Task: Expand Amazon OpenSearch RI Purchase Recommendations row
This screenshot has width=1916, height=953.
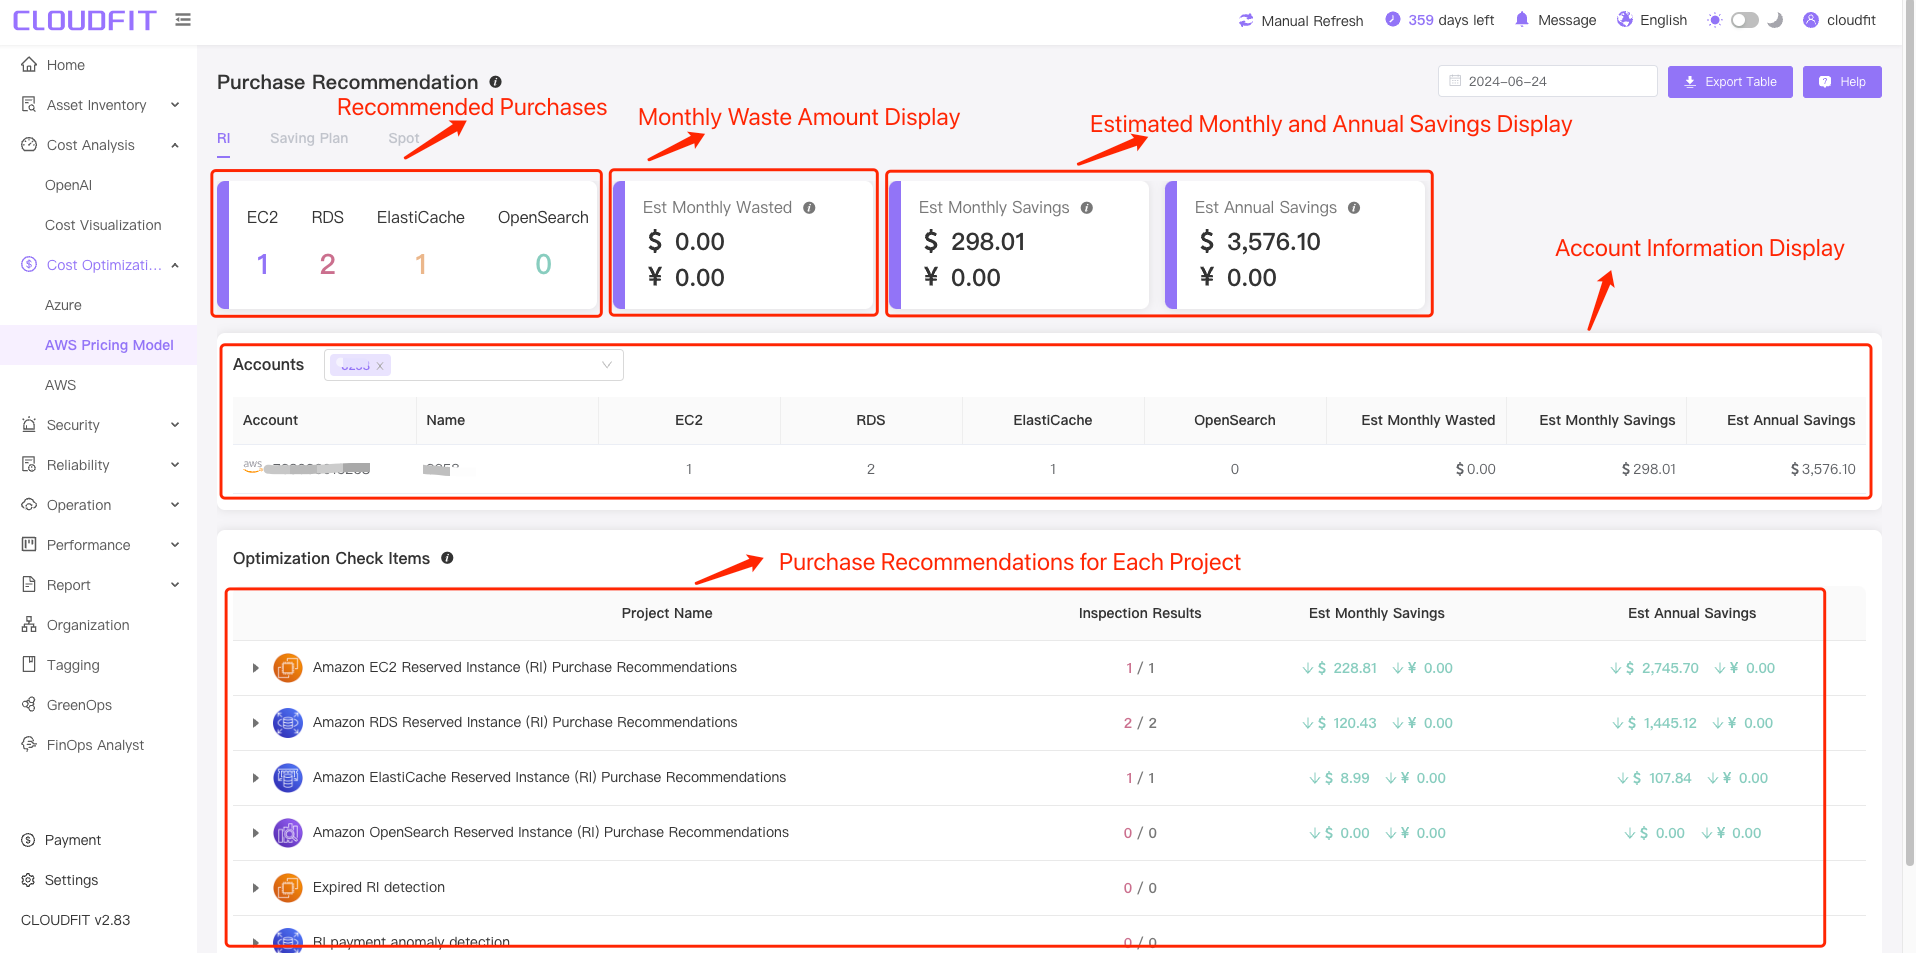Action: (255, 833)
